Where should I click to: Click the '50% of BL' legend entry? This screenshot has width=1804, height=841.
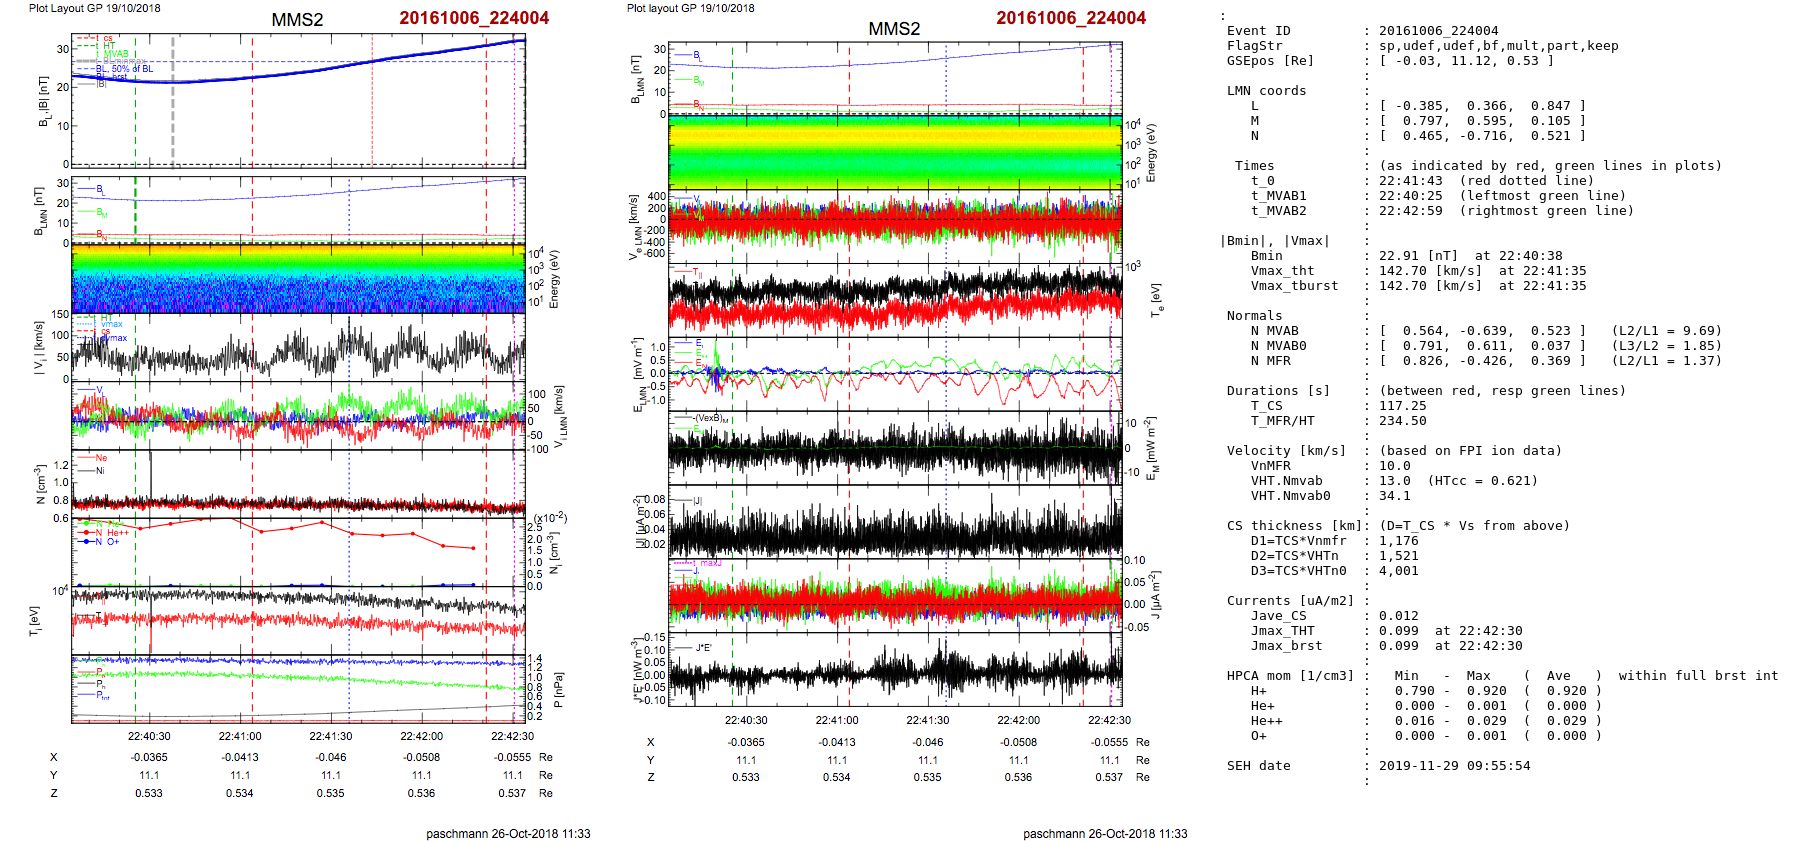pyautogui.click(x=132, y=69)
